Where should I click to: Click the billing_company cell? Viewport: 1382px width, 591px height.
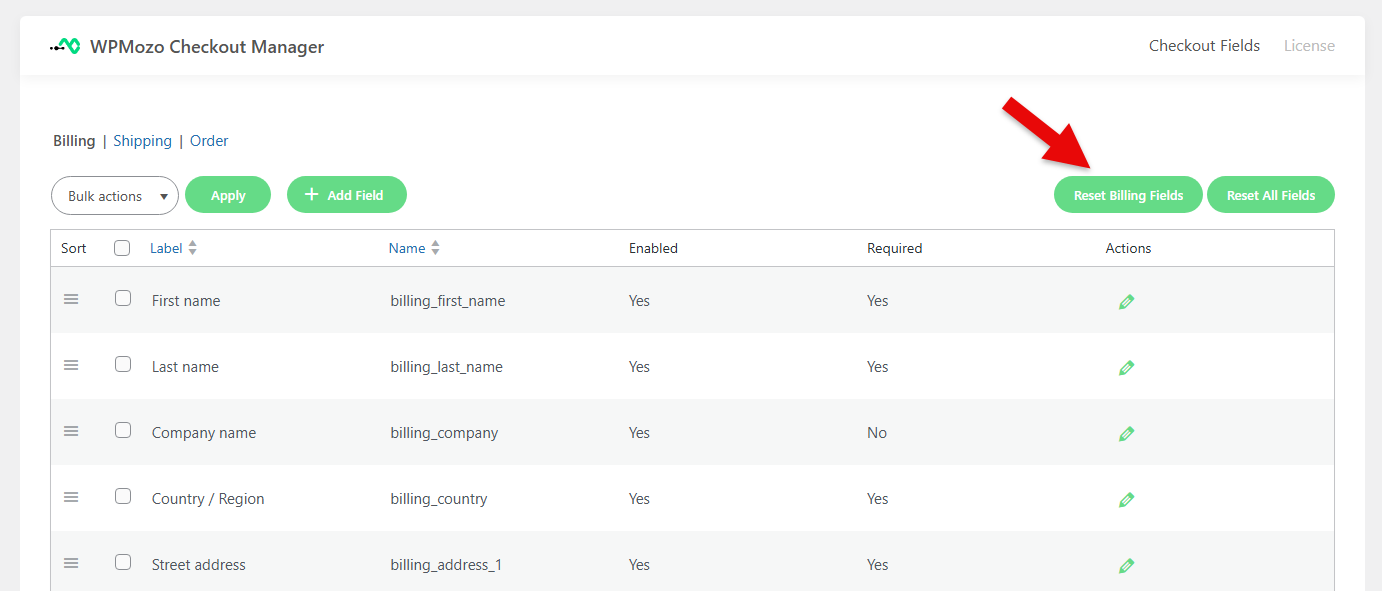coord(444,433)
